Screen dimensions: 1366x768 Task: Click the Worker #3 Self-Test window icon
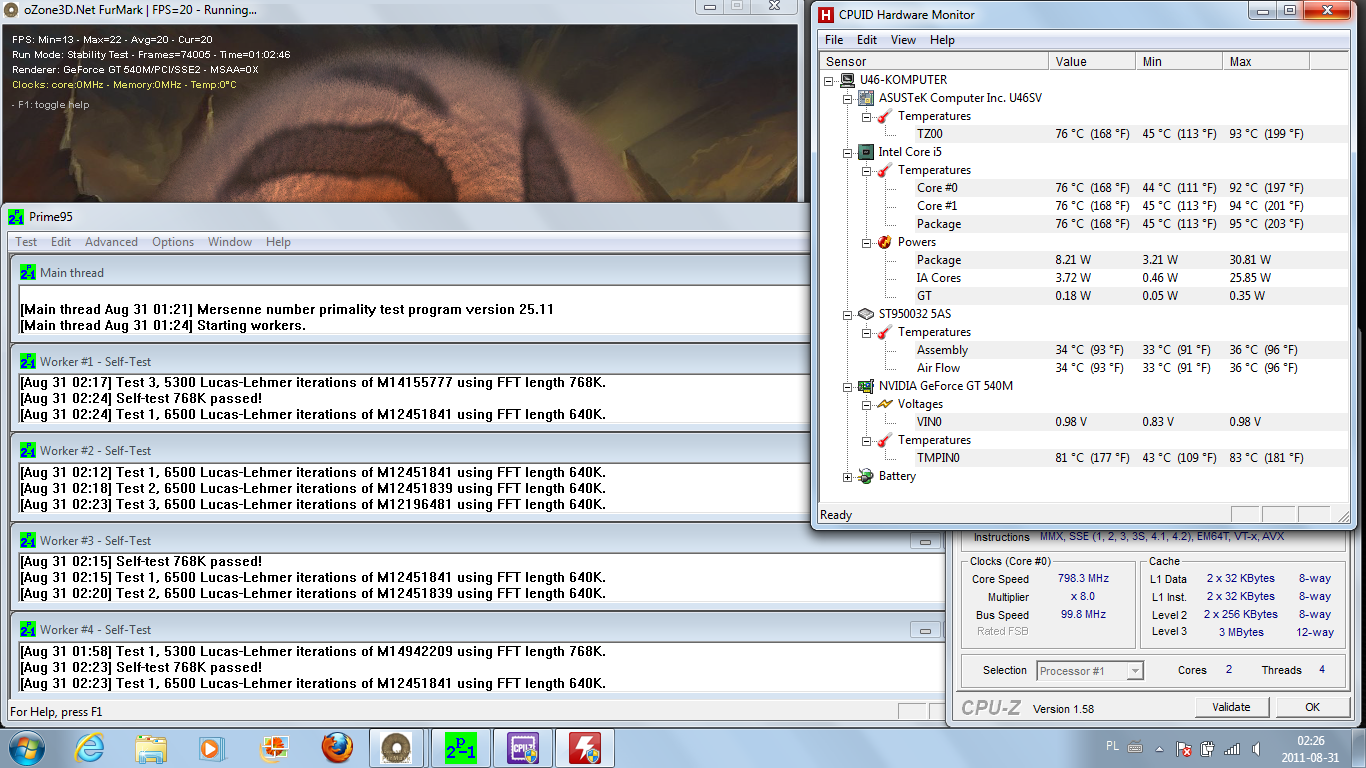(28, 541)
